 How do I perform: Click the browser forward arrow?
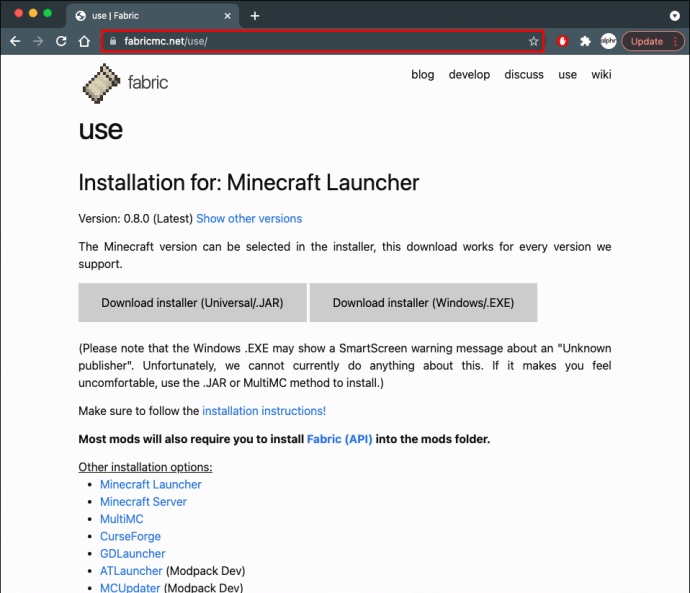[38, 41]
